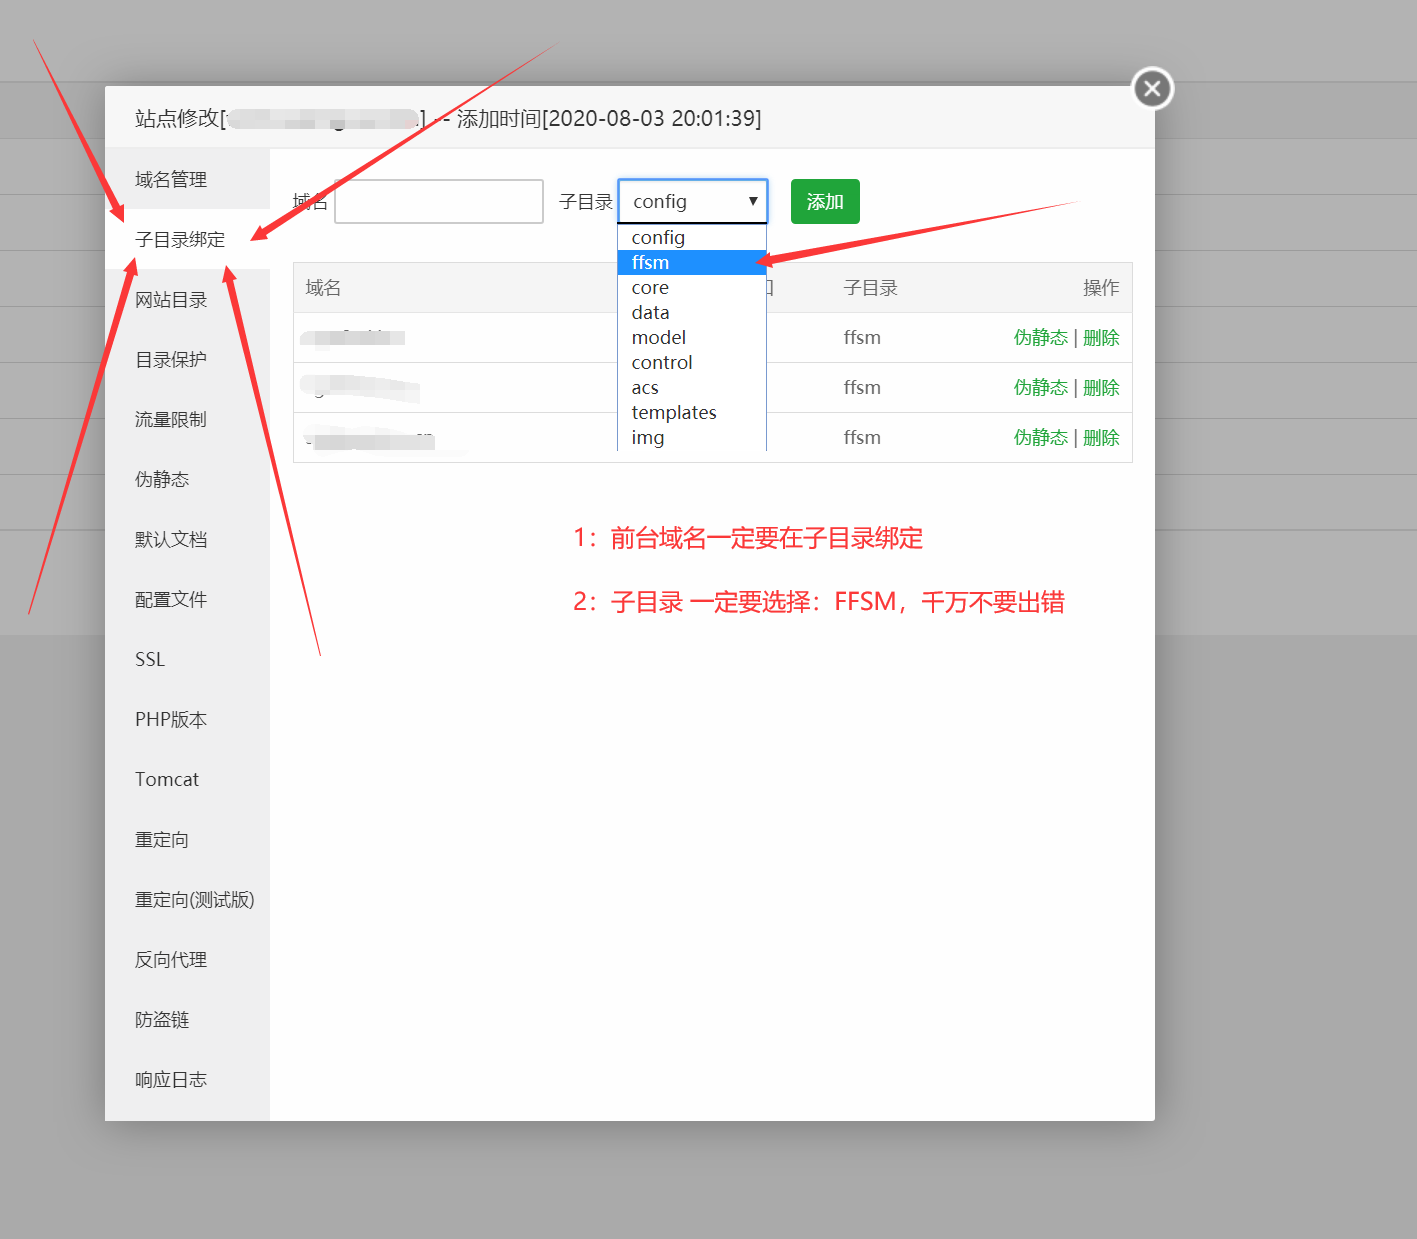Click 删除 link on the first domain row
The image size is (1417, 1239).
1101,337
